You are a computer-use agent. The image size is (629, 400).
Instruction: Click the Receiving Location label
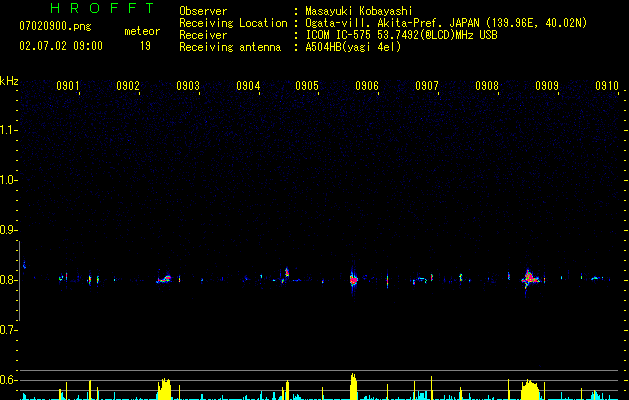(233, 23)
